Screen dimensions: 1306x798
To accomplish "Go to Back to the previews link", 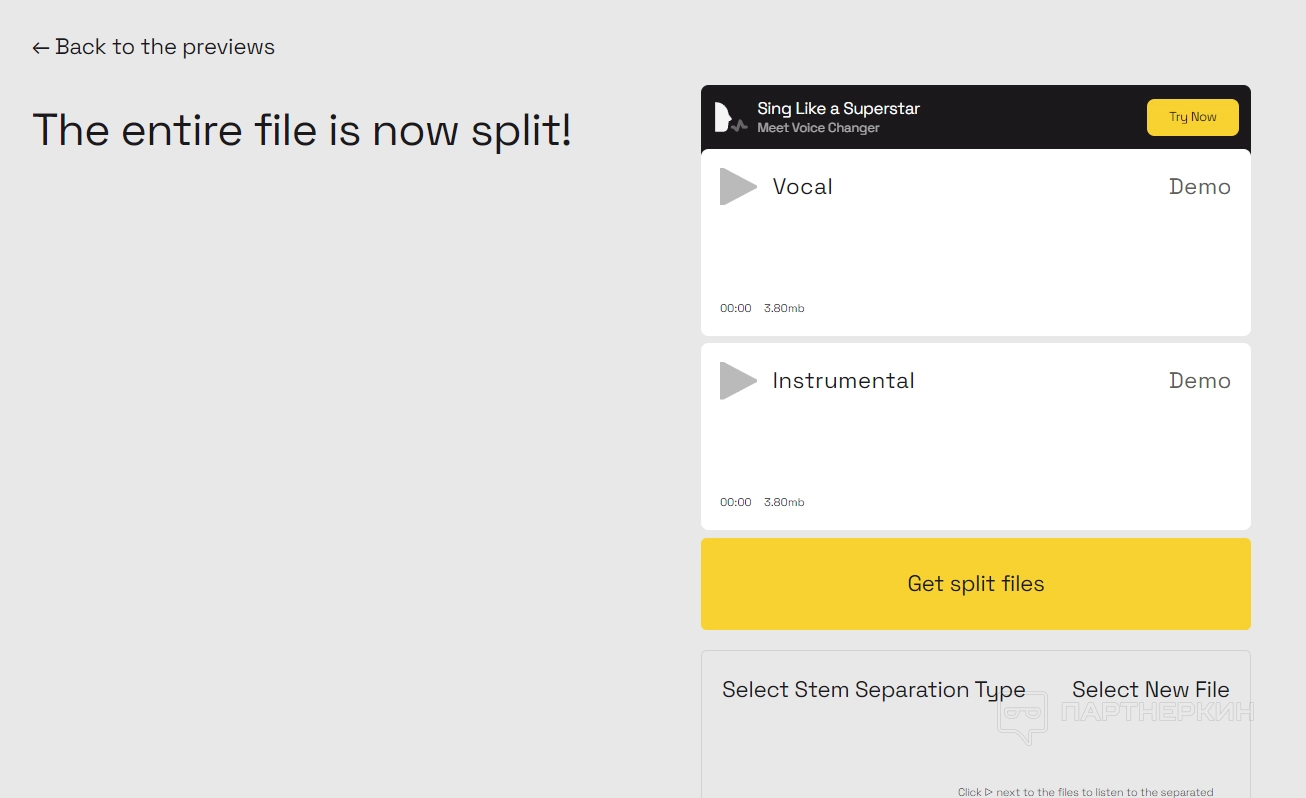I will [165, 47].
